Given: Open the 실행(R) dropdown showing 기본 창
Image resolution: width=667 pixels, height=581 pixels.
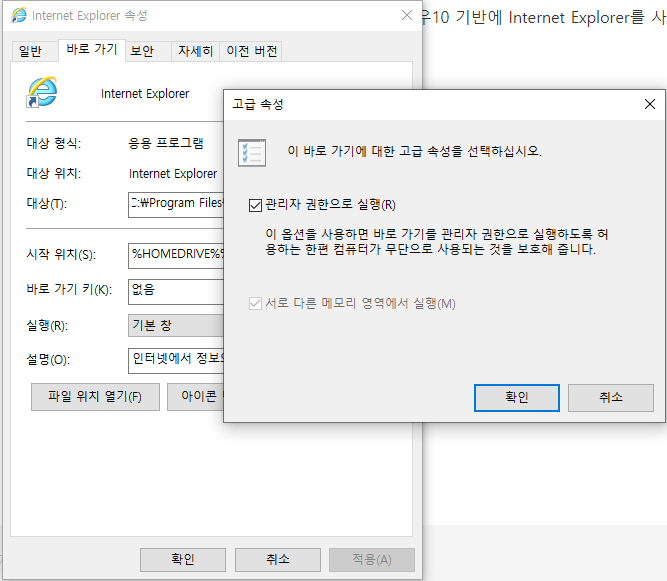Looking at the screenshot, I should point(176,325).
